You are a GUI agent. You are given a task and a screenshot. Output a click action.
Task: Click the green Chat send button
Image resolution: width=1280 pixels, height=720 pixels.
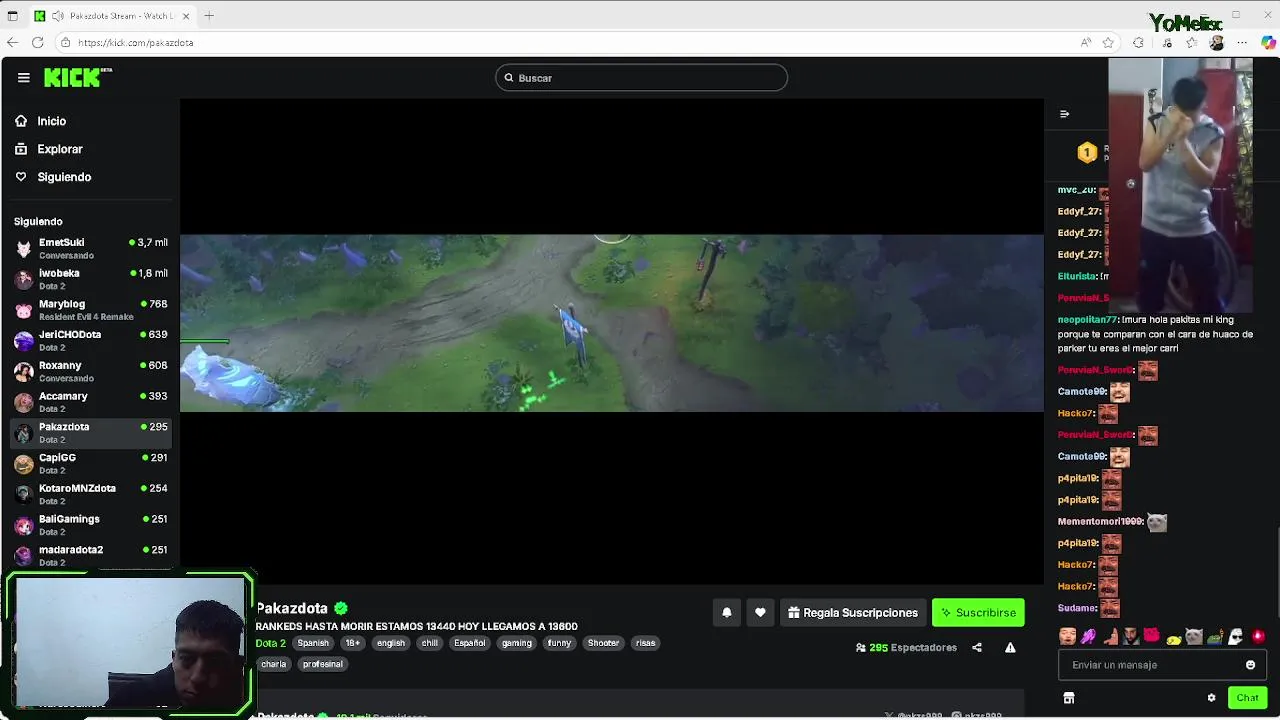(x=1247, y=698)
